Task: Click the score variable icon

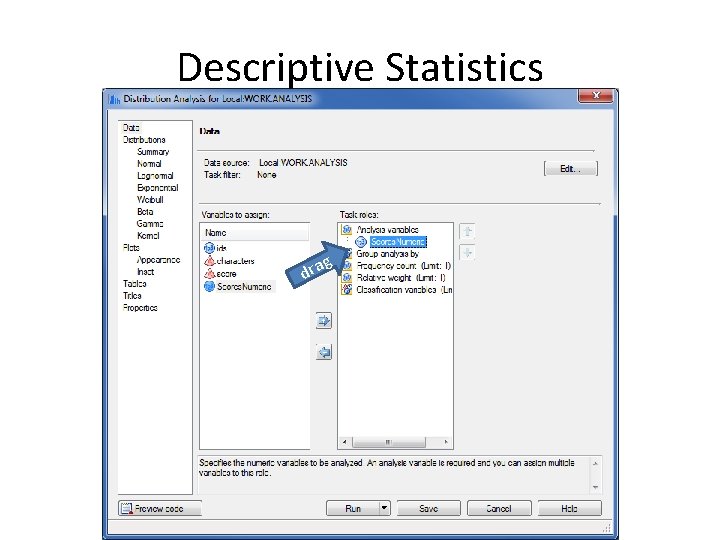Action: coord(209,274)
